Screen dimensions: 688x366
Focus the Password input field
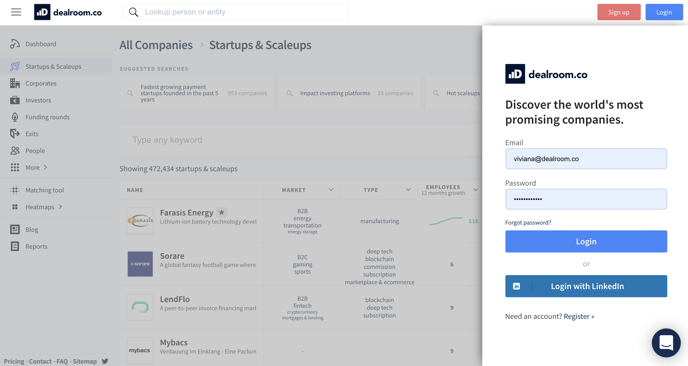tap(586, 199)
